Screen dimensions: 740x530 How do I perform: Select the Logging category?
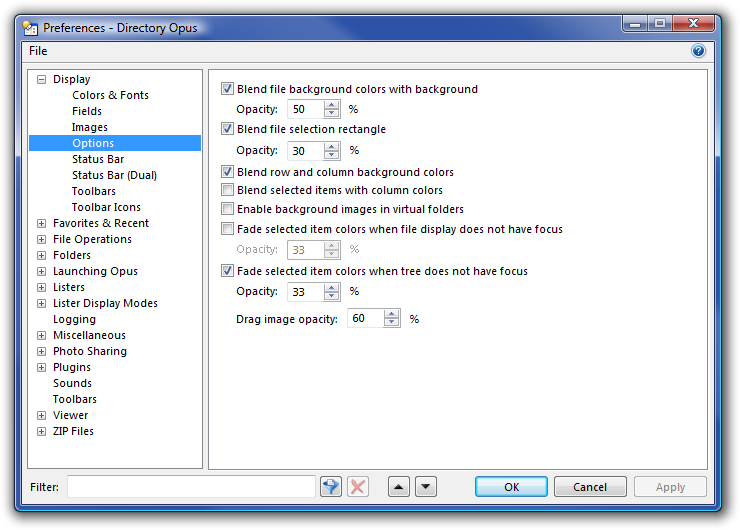74,320
